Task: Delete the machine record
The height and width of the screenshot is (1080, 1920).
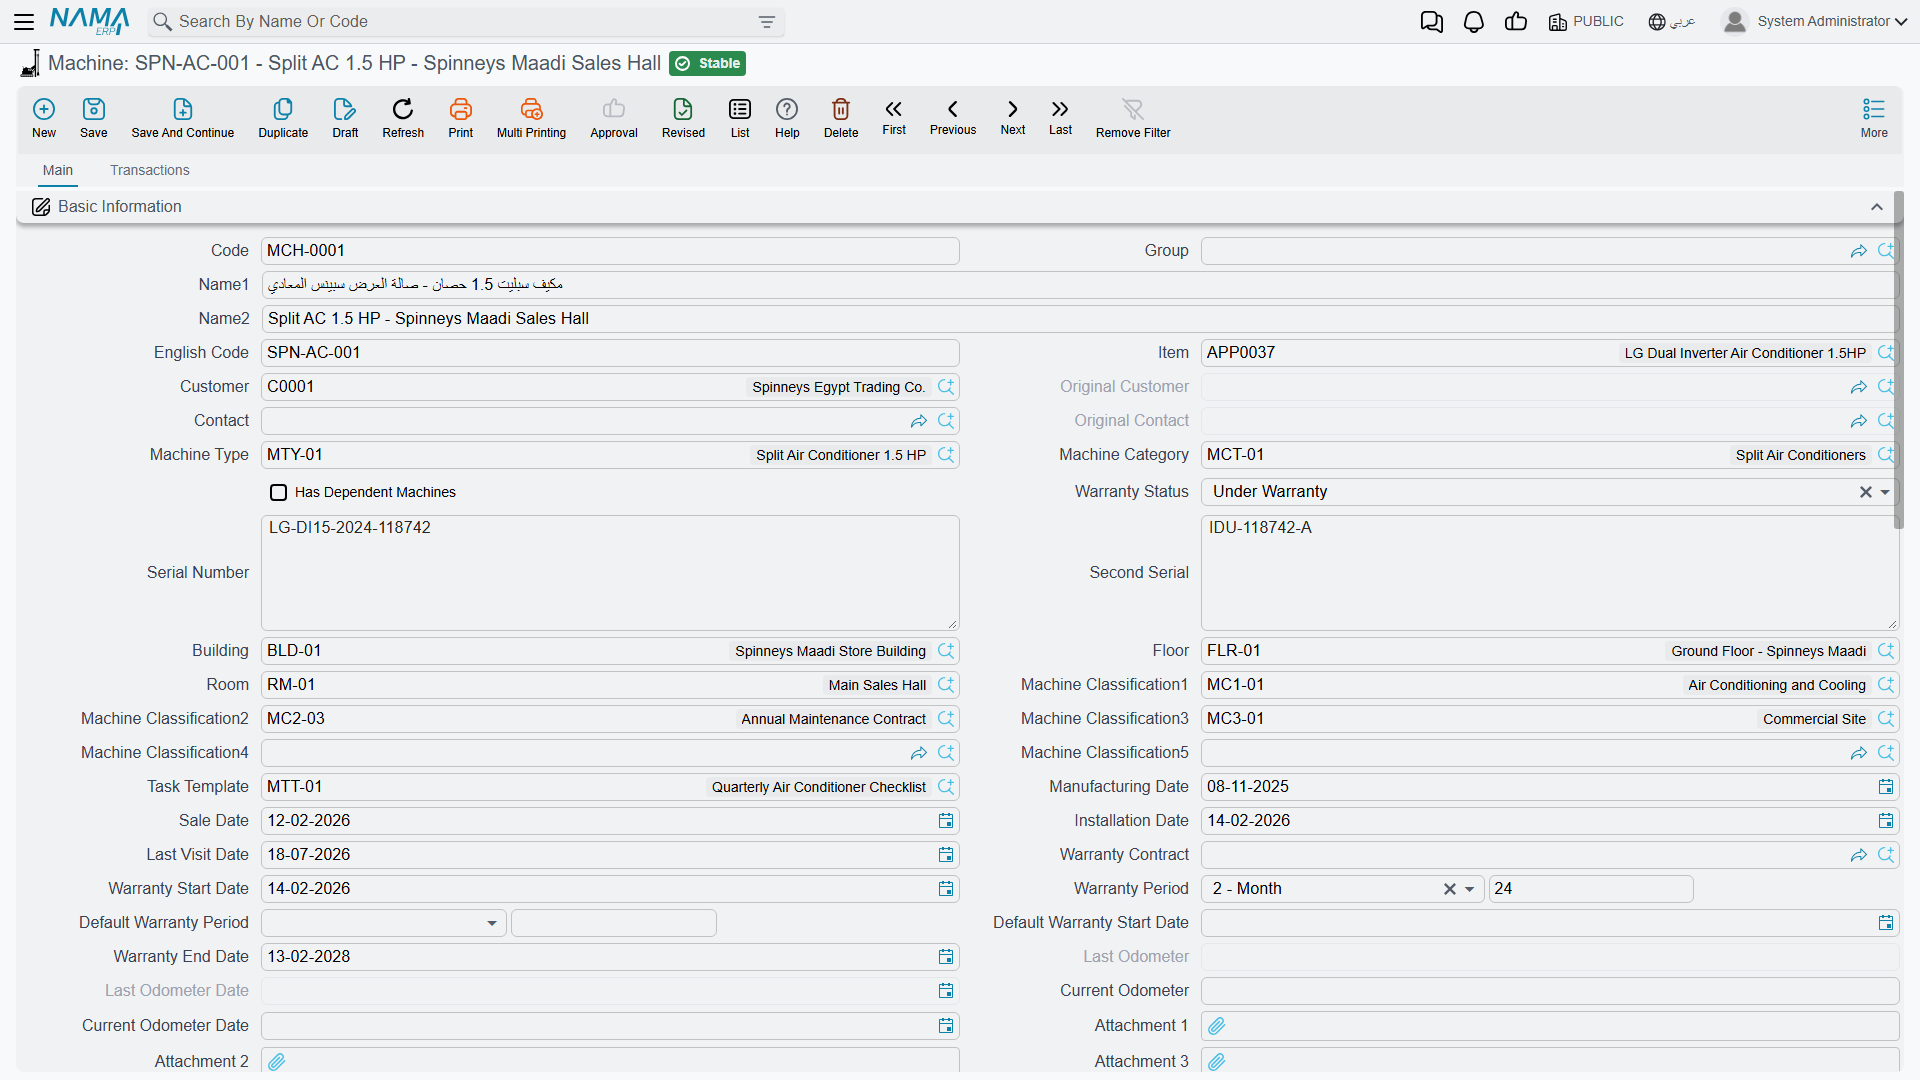Action: point(841,118)
